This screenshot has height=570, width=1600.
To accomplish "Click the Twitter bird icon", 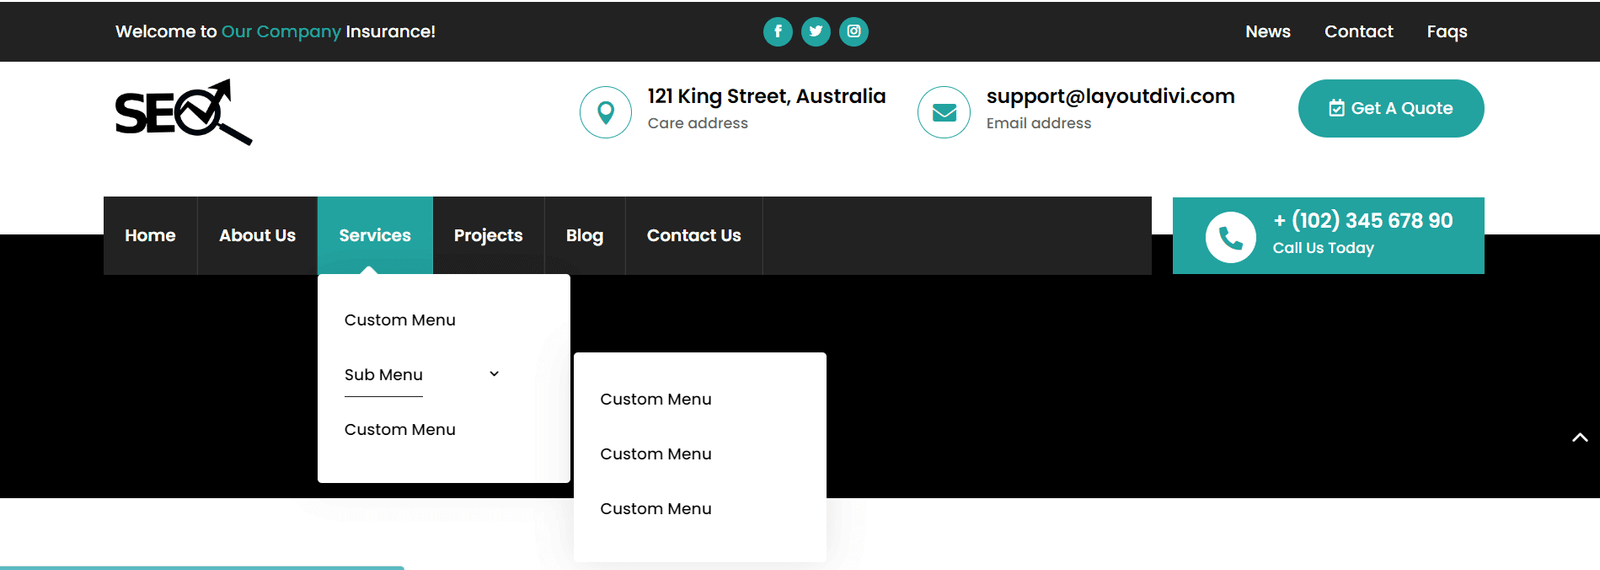I will point(816,32).
